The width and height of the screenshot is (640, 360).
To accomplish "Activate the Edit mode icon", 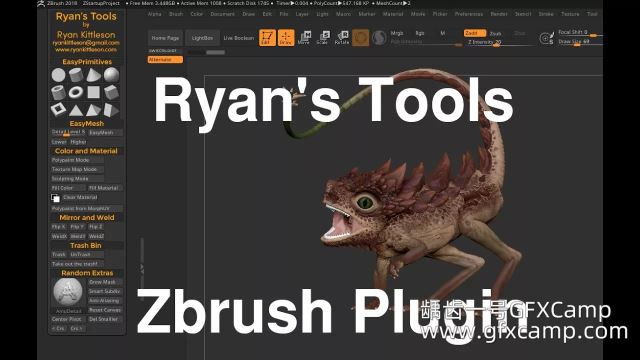I will pyautogui.click(x=267, y=38).
